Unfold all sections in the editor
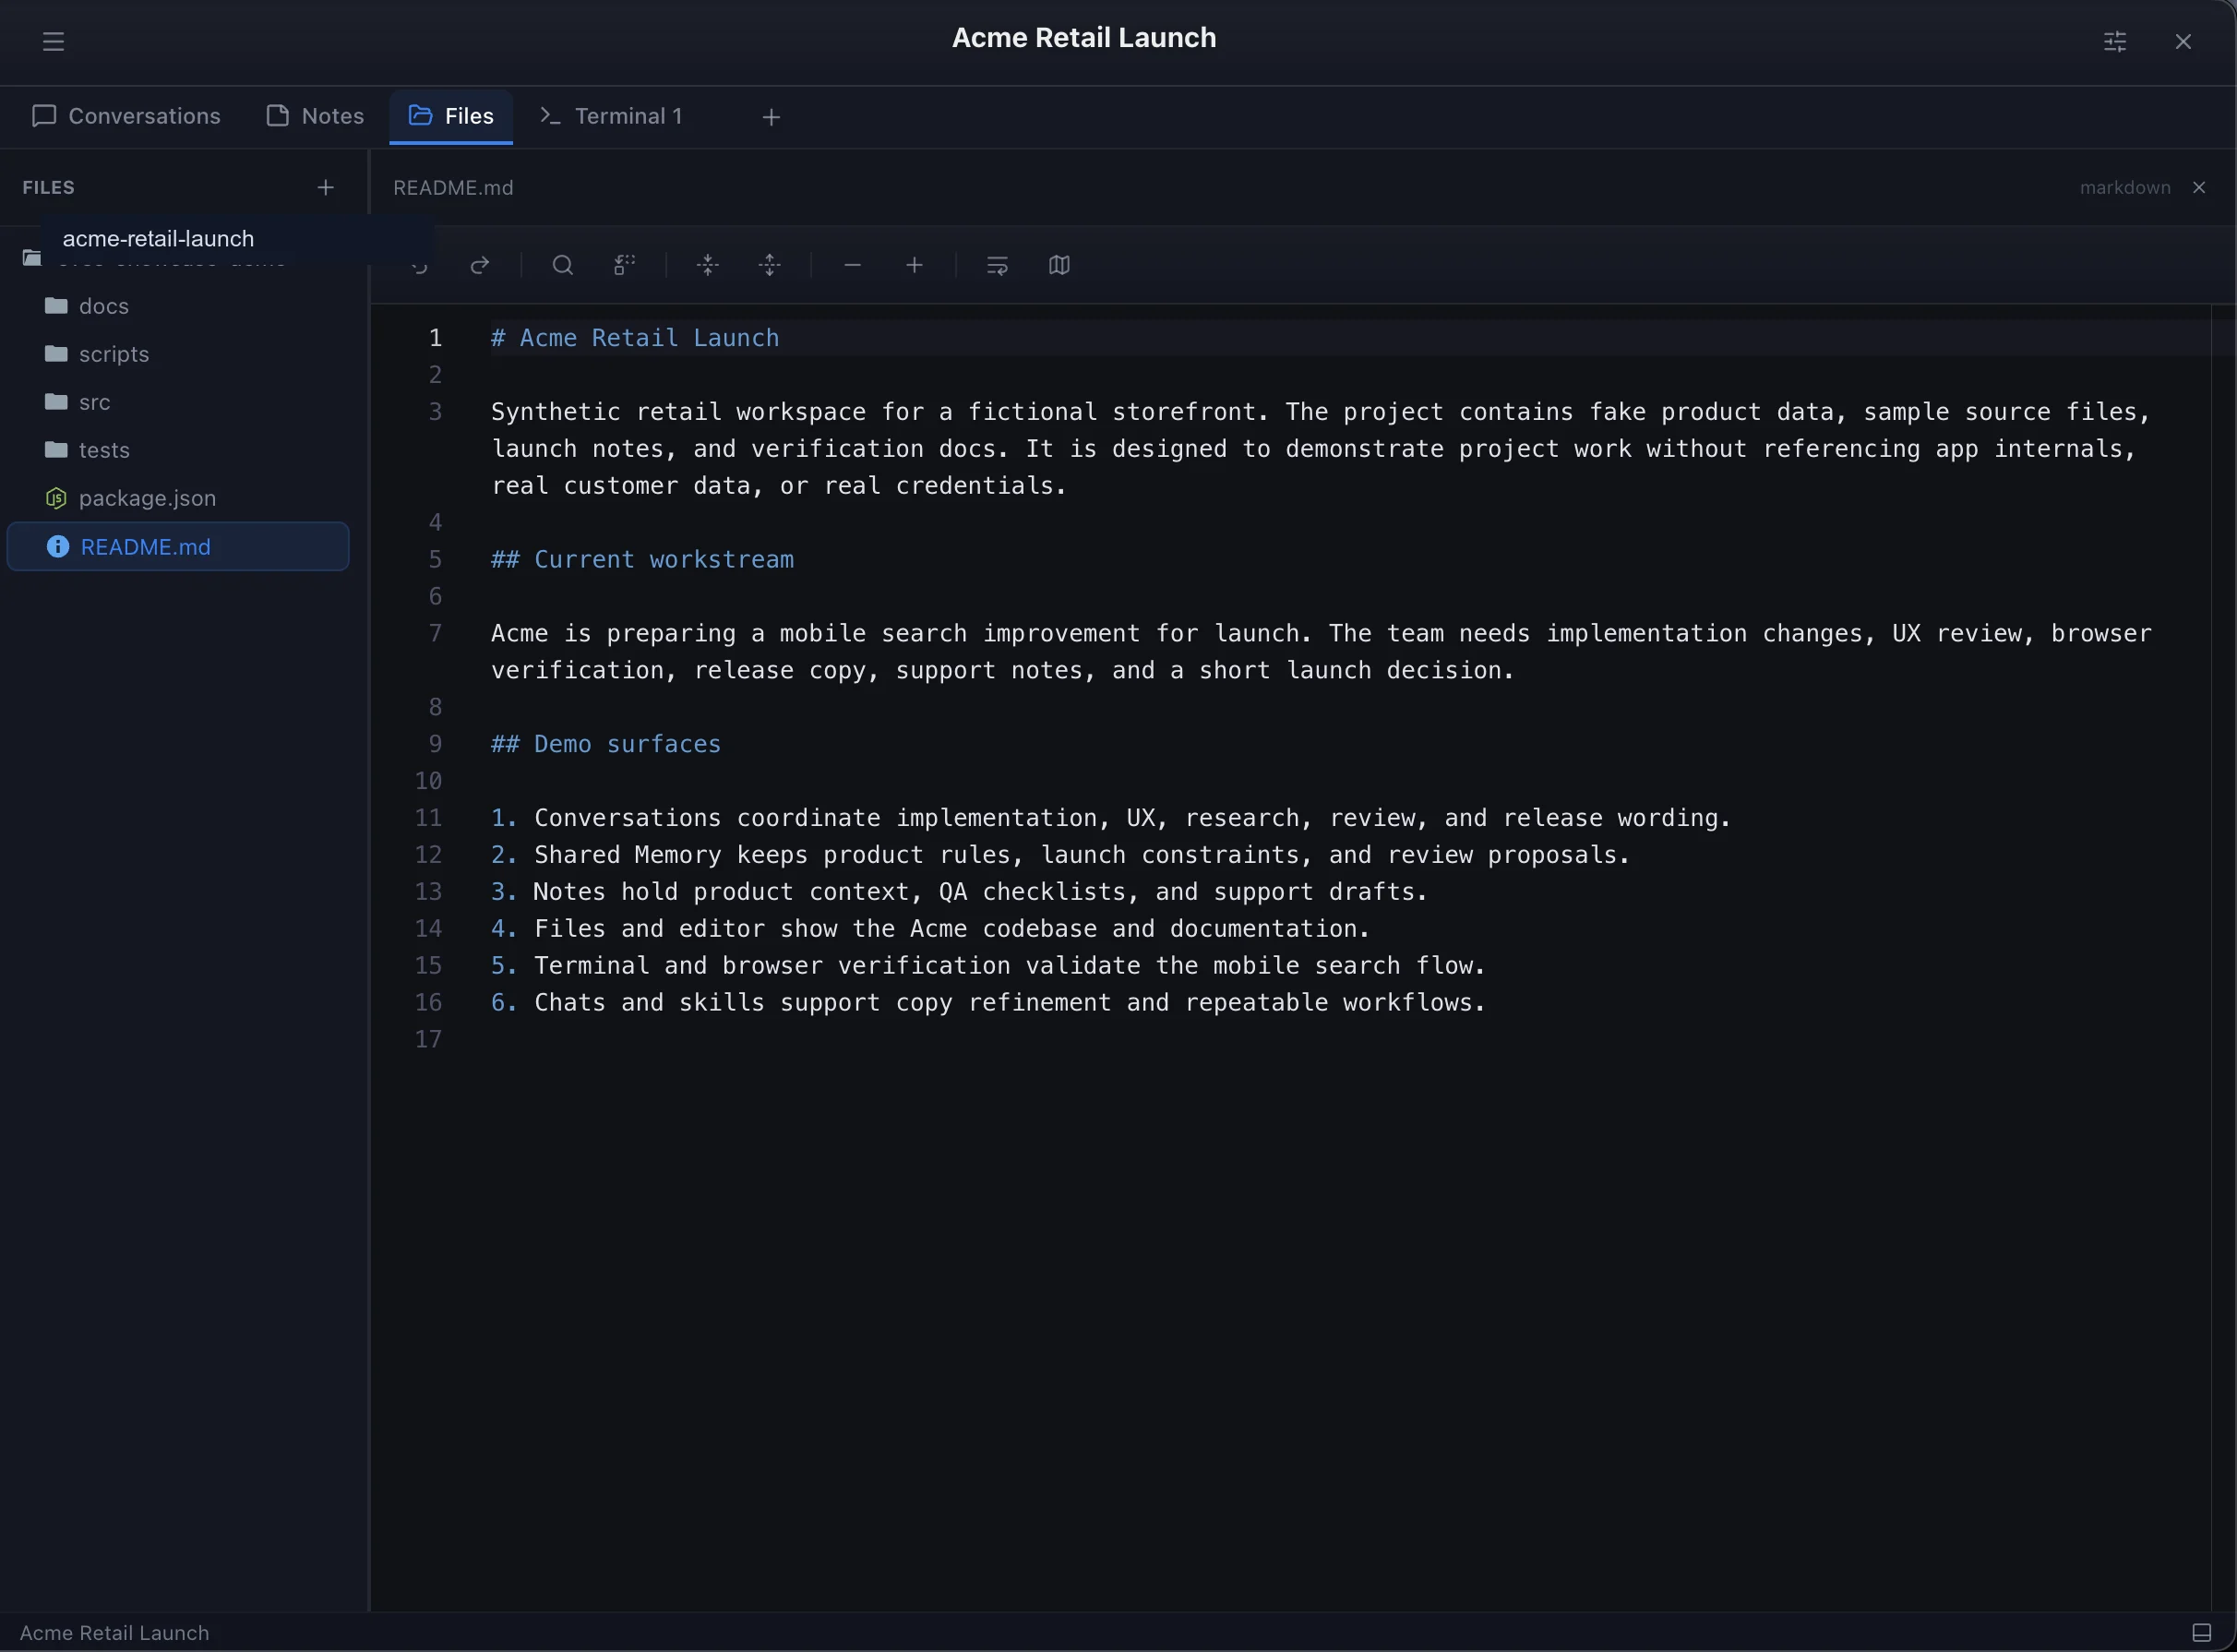Viewport: 2237px width, 1652px height. (769, 265)
